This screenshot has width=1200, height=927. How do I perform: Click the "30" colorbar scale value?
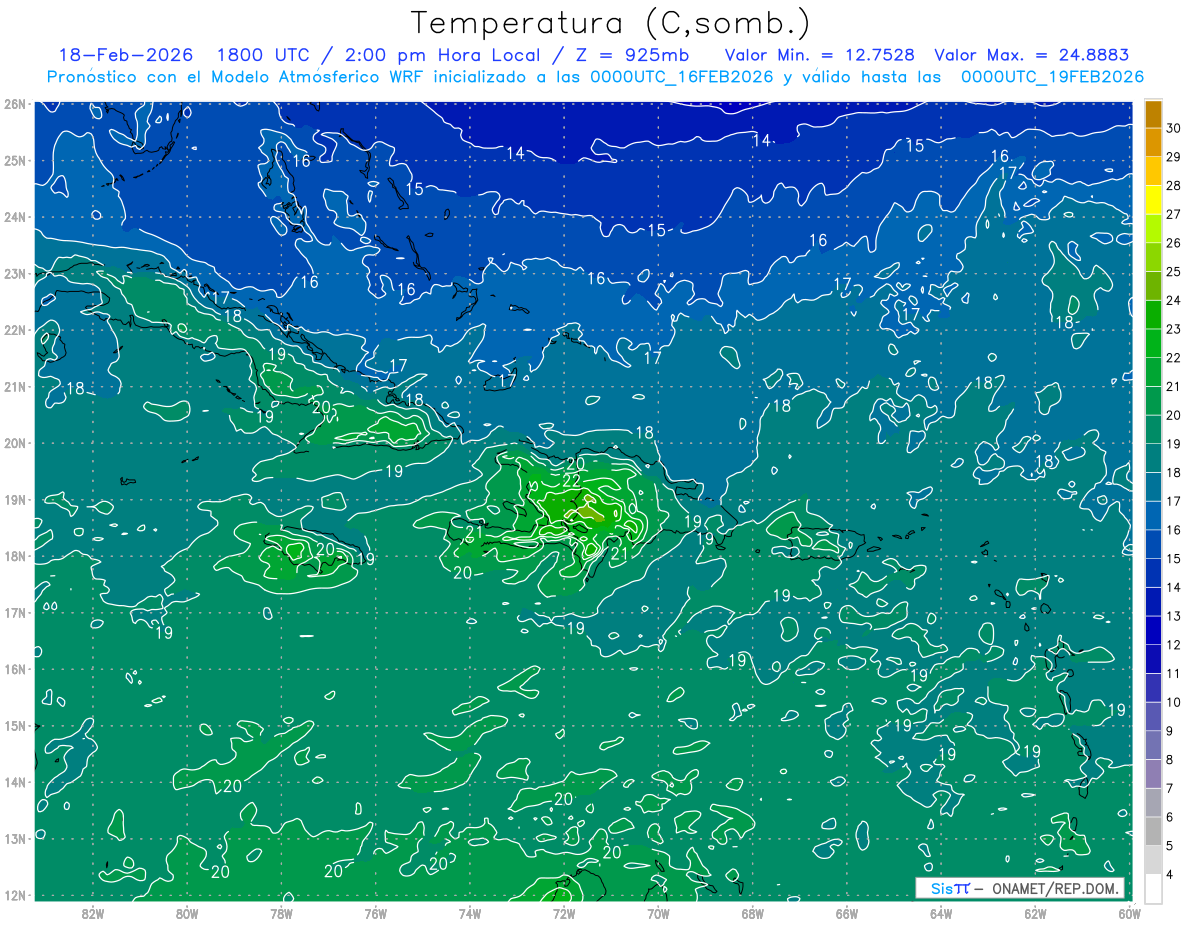[1173, 128]
